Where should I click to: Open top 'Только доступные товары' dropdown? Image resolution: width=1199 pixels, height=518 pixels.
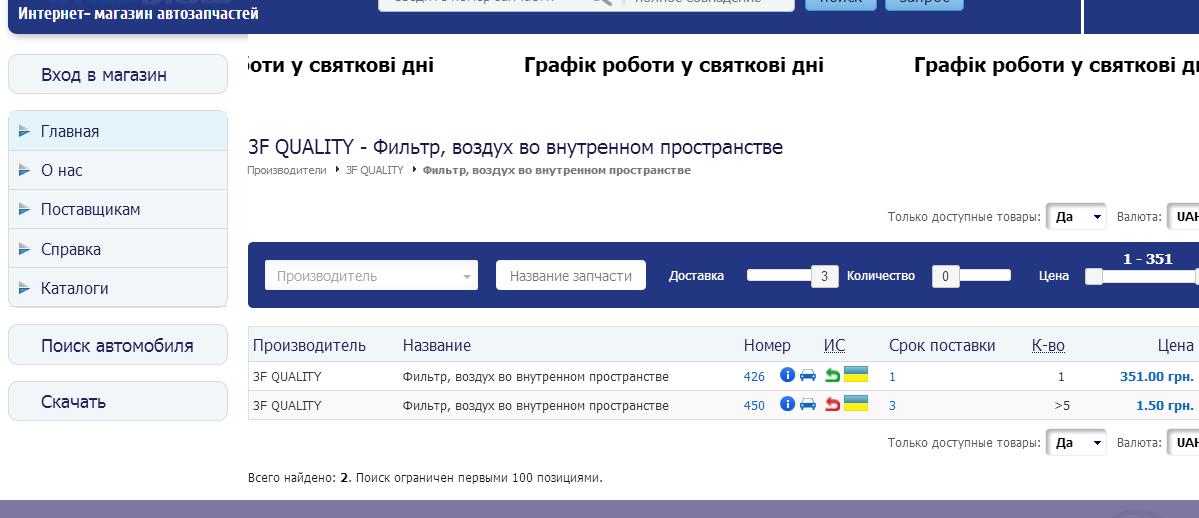tap(1076, 217)
